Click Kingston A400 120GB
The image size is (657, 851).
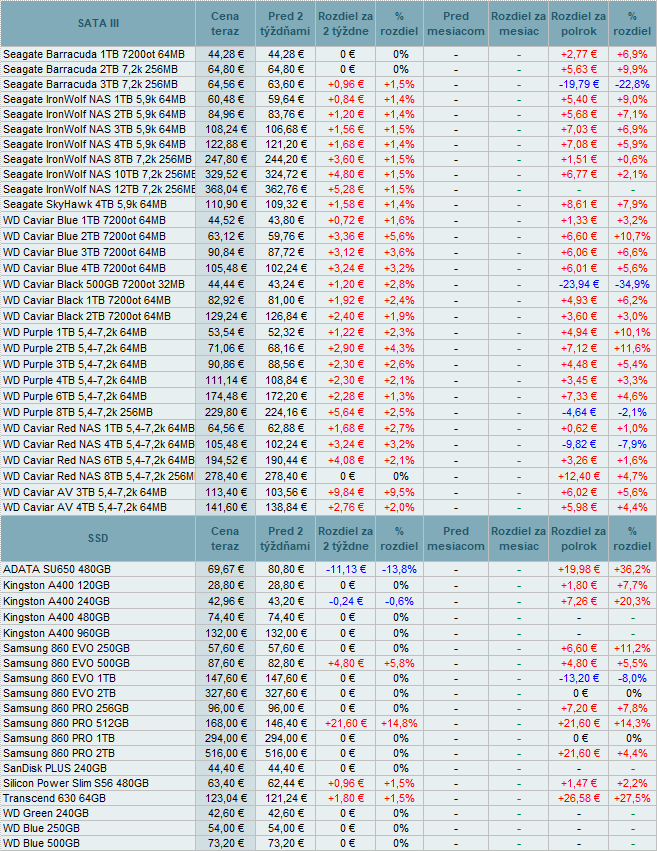[56, 586]
